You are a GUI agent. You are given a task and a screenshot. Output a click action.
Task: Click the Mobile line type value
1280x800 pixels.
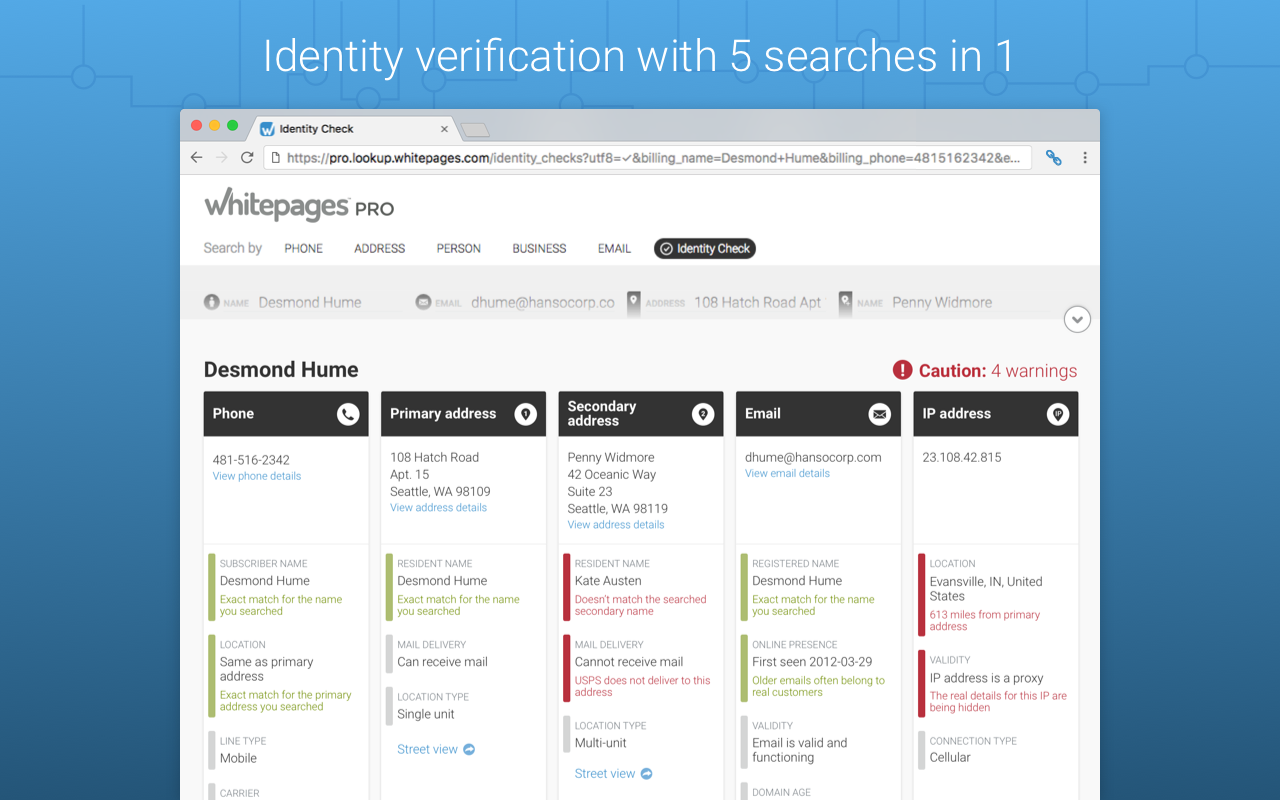[x=238, y=758]
